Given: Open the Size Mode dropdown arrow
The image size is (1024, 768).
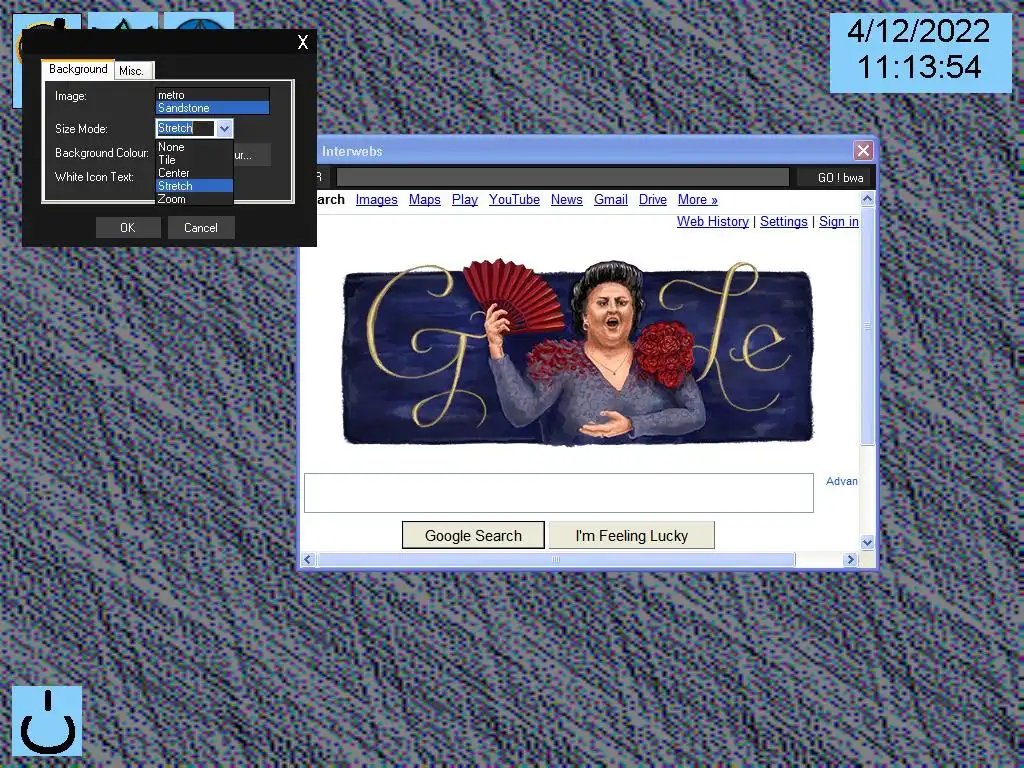Looking at the screenshot, I should (x=224, y=129).
